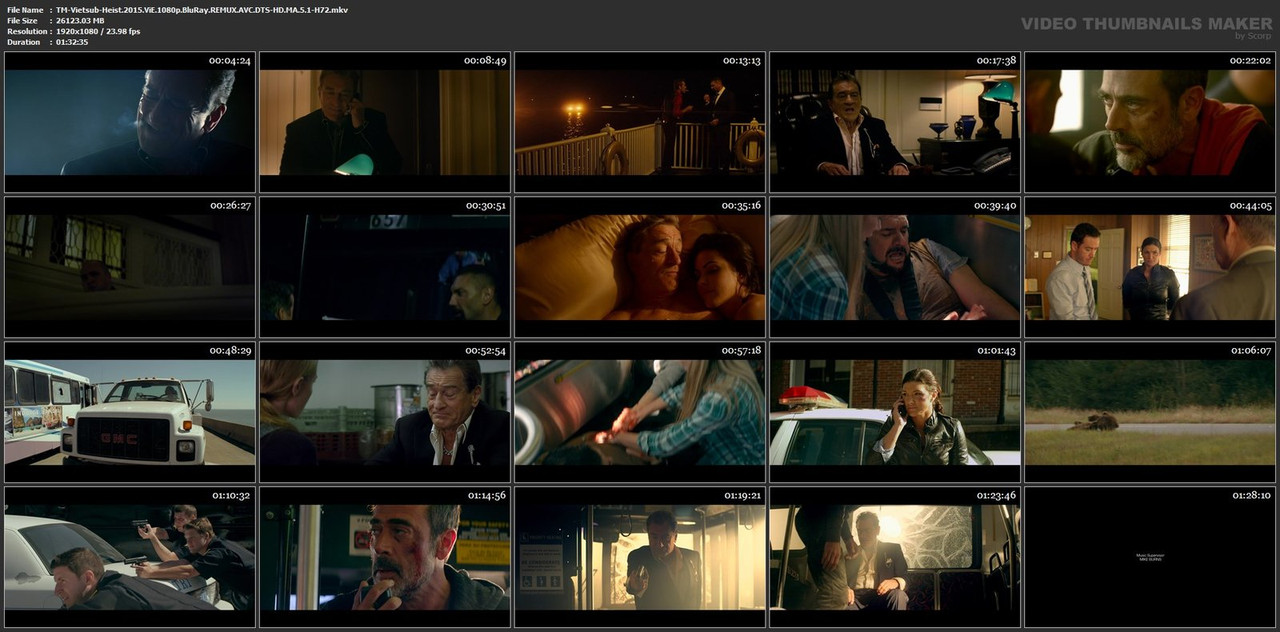Select the thumbnail at 01:01:43
Viewport: 1280px width, 632px height.
[x=895, y=412]
